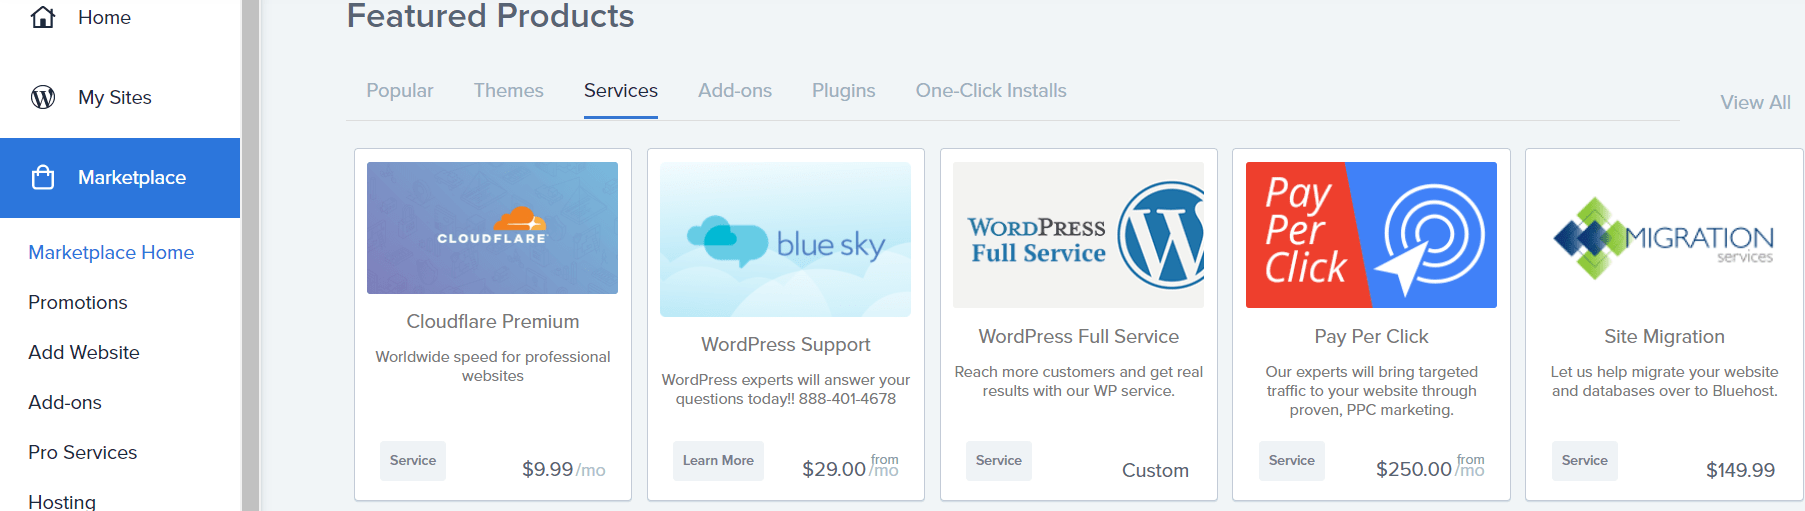Click the Cloudflare description text

(x=493, y=366)
